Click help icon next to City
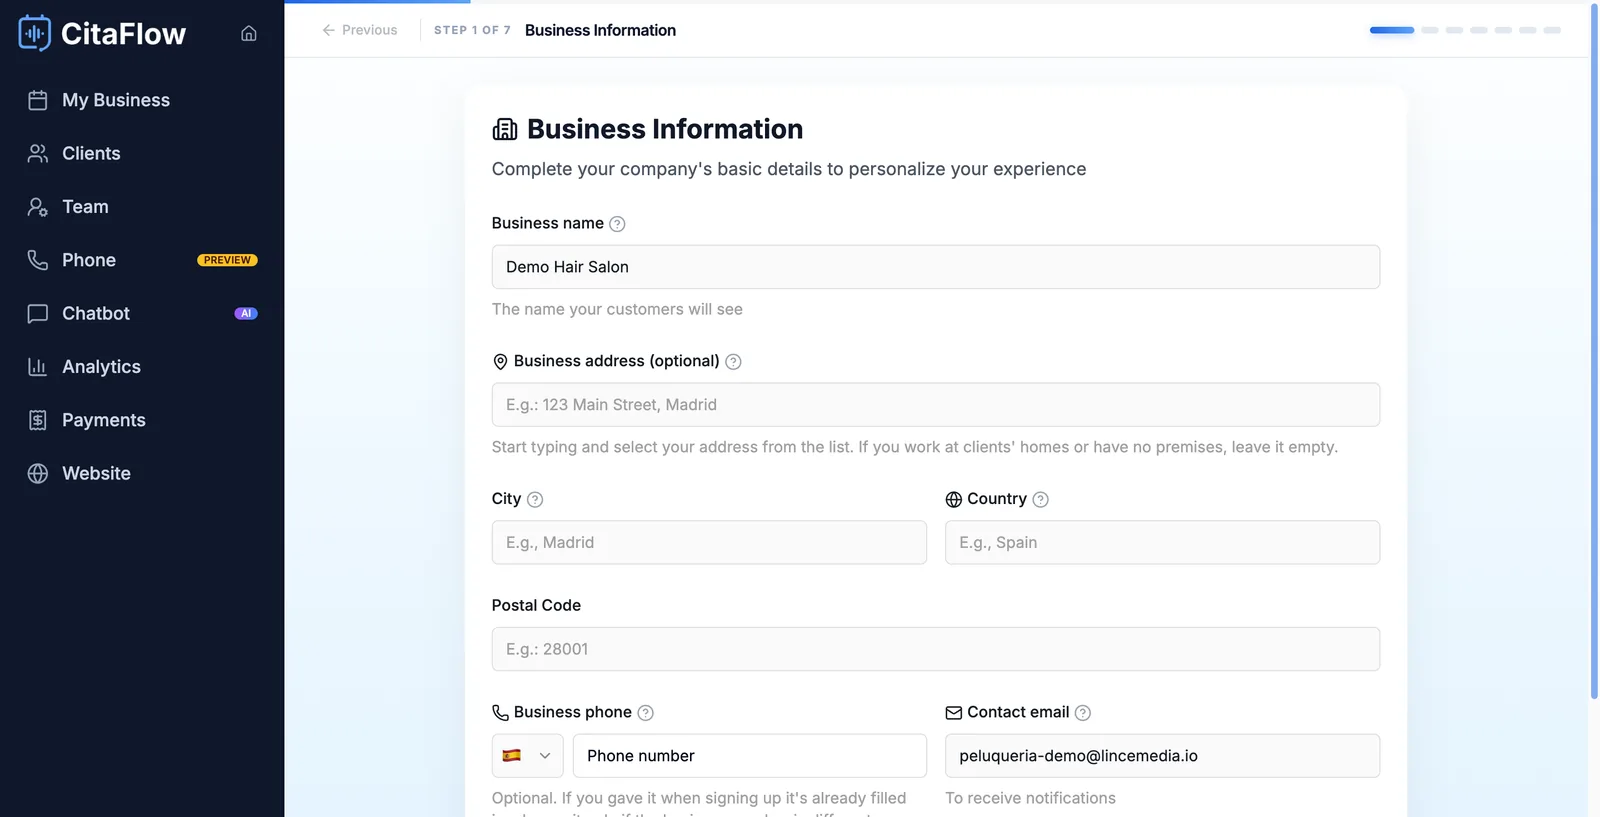 pos(535,499)
